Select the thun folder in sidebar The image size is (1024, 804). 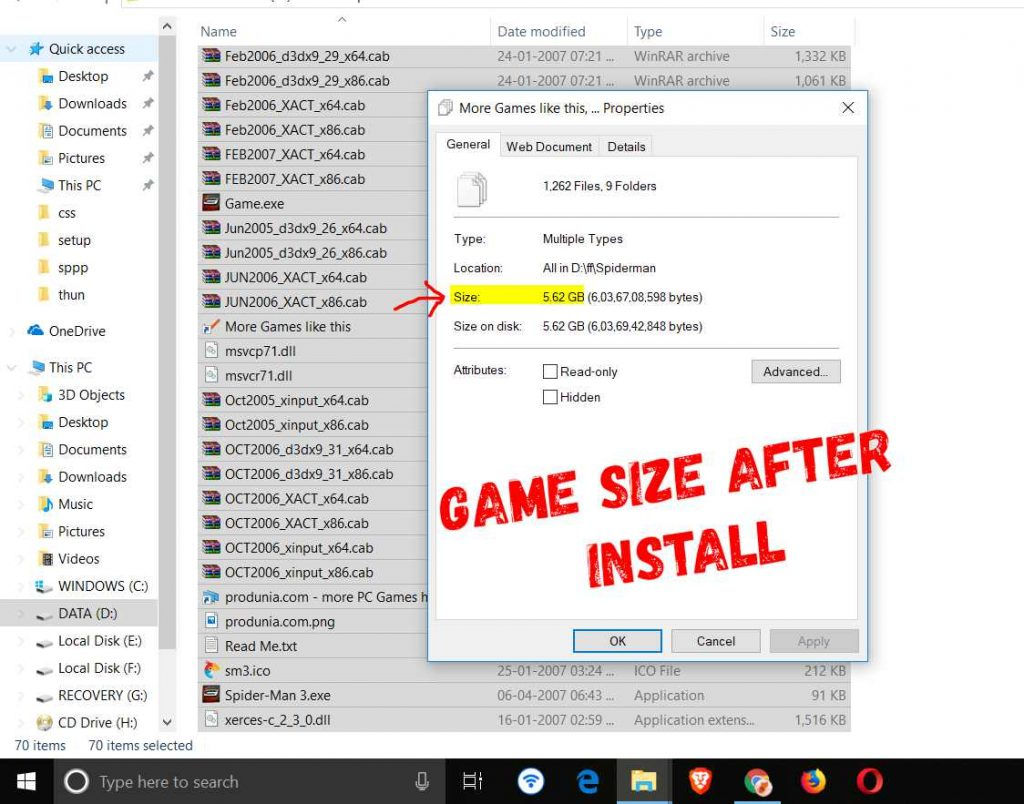(71, 295)
